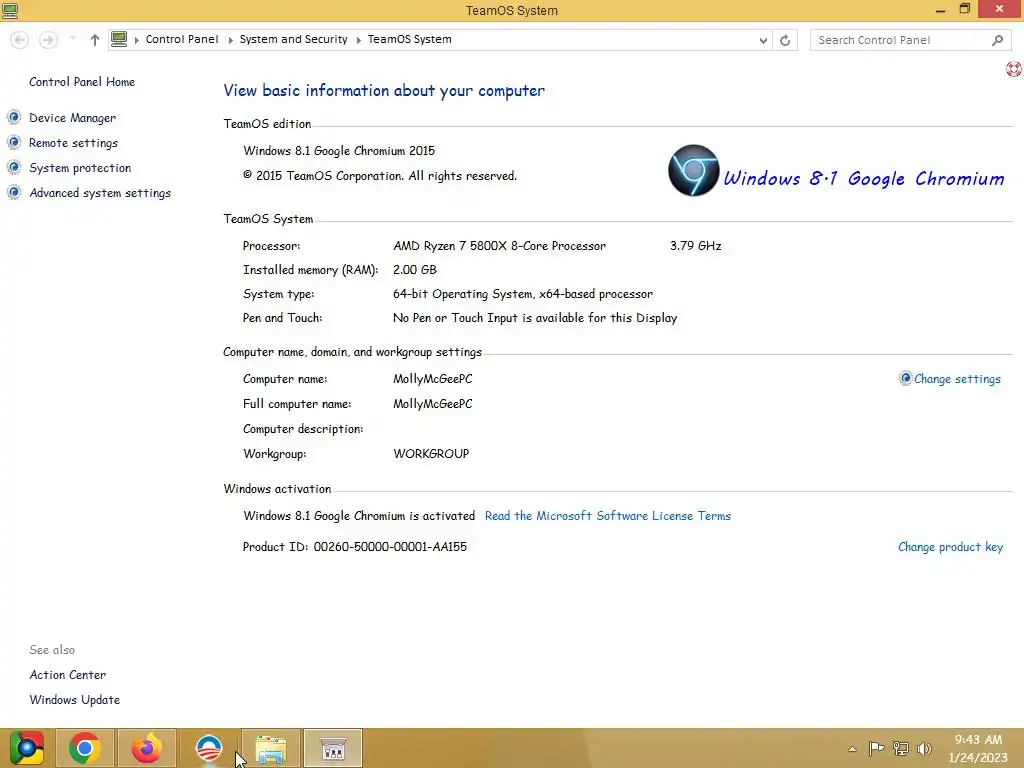Go up one level with up arrow
This screenshot has height=768, width=1024.
pos(95,40)
